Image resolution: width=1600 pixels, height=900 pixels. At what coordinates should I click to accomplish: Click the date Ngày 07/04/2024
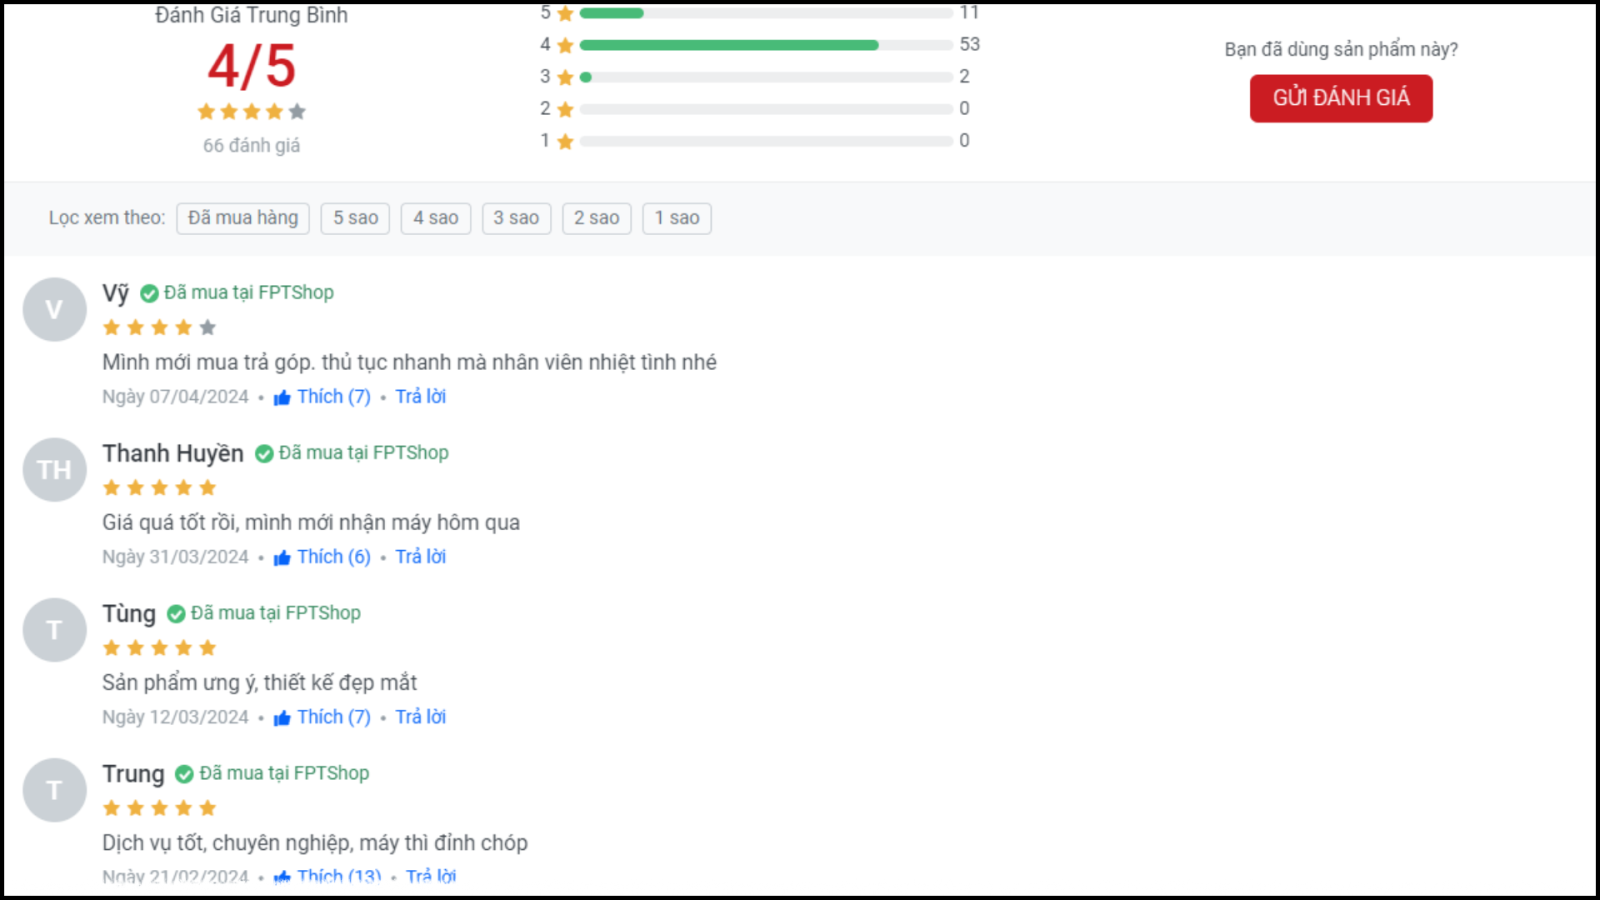pos(175,397)
